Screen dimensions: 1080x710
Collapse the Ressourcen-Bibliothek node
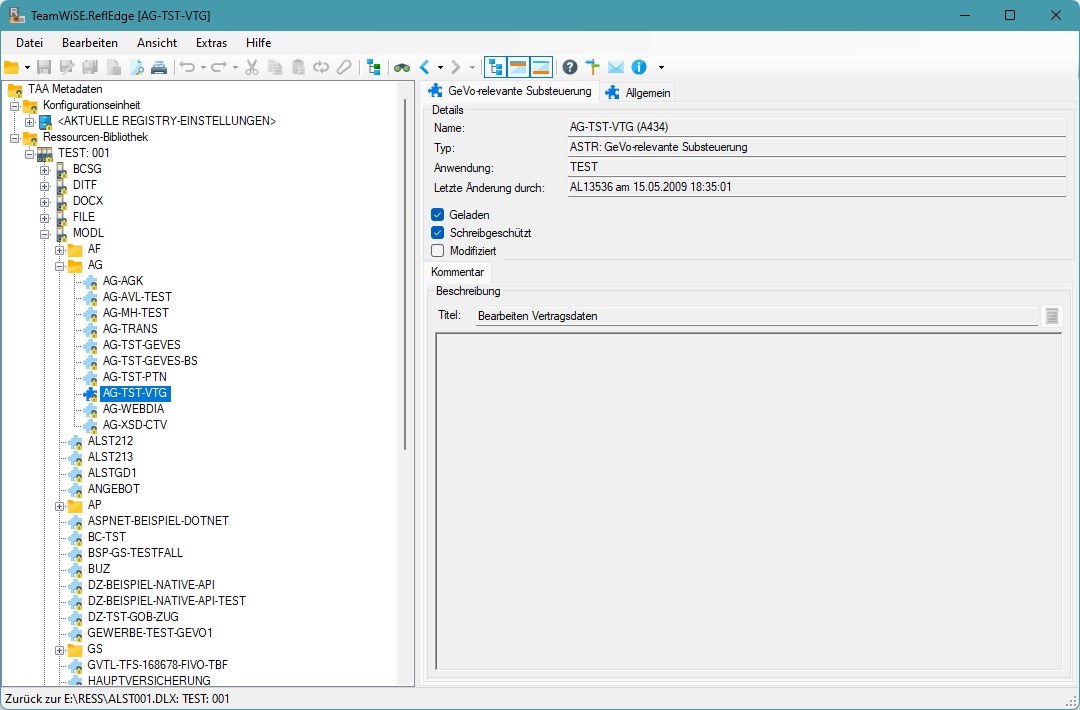point(14,138)
